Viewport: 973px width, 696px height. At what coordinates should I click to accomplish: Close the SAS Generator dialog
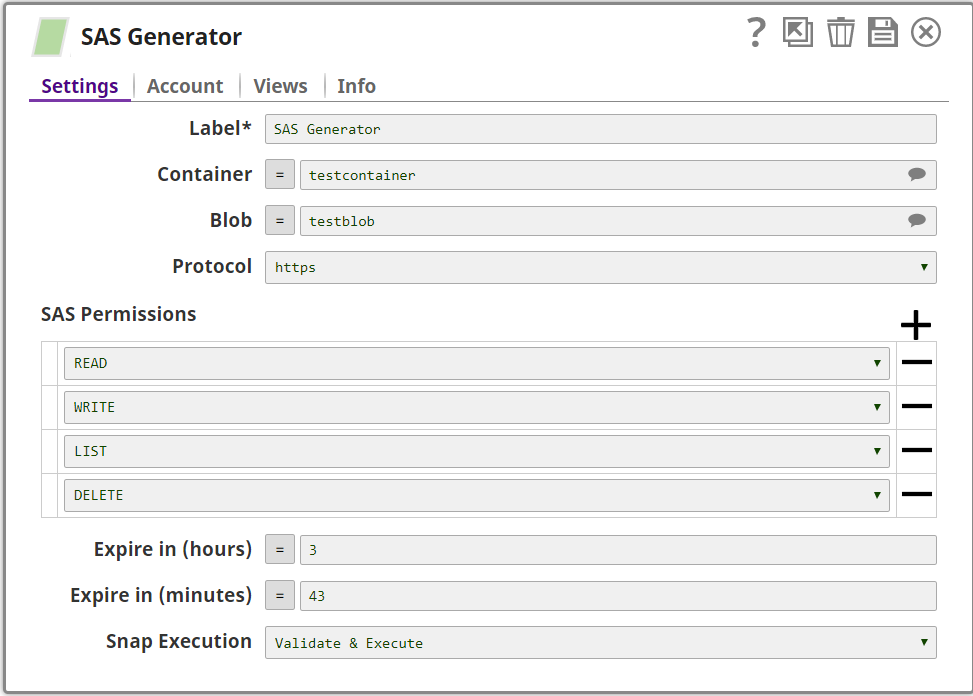click(x=926, y=33)
